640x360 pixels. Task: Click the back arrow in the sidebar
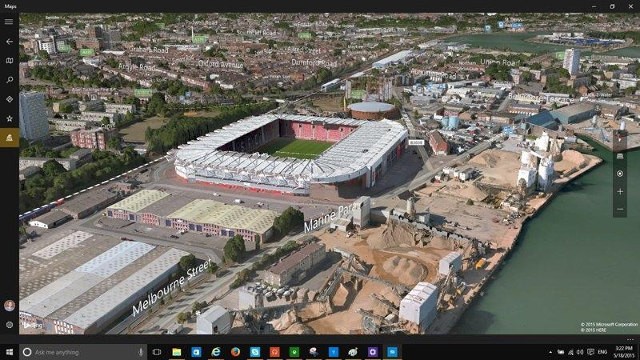click(x=9, y=41)
